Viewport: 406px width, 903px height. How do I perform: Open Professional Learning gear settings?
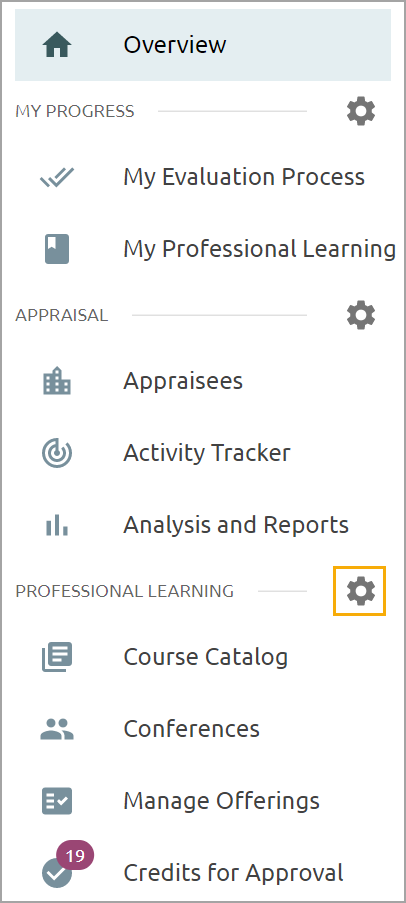point(361,591)
